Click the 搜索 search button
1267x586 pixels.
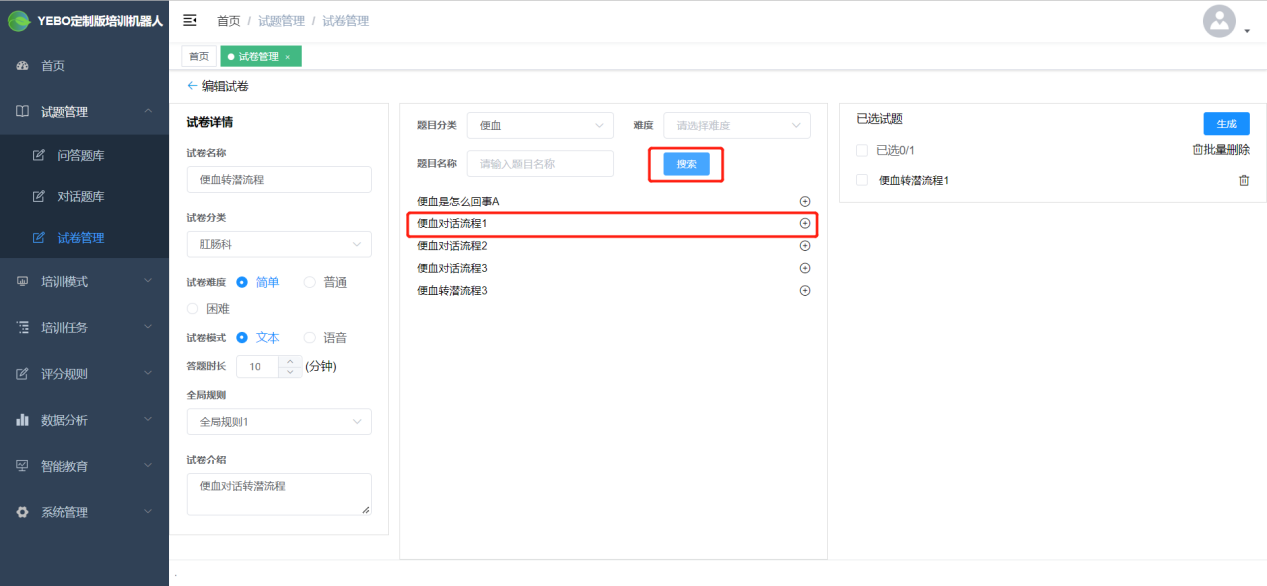686,164
